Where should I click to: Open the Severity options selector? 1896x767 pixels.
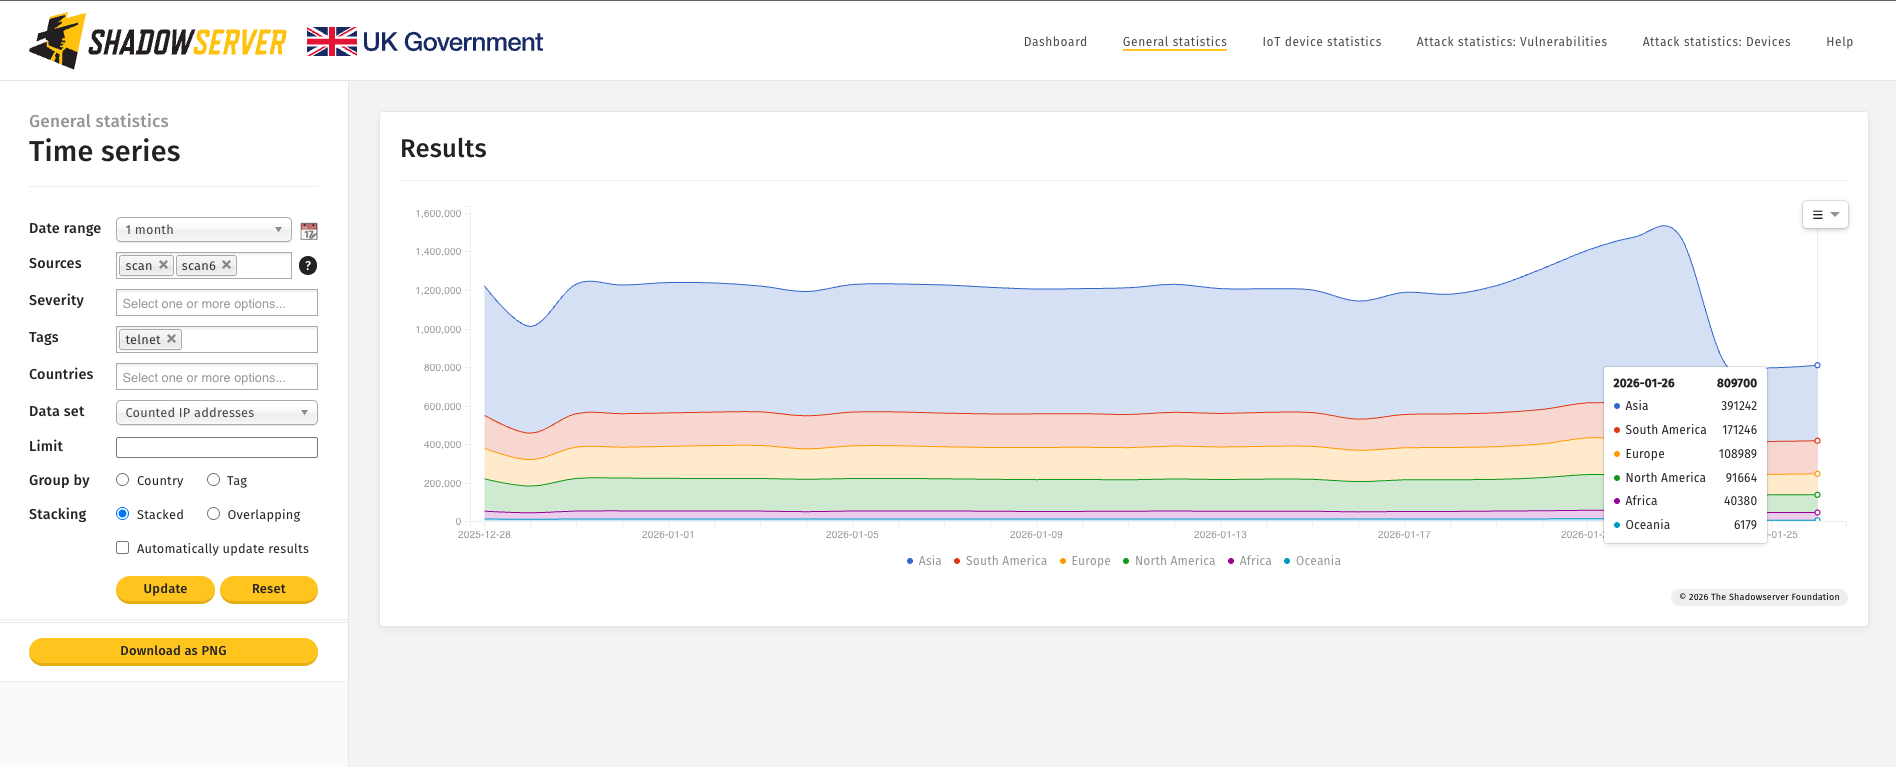coord(217,303)
